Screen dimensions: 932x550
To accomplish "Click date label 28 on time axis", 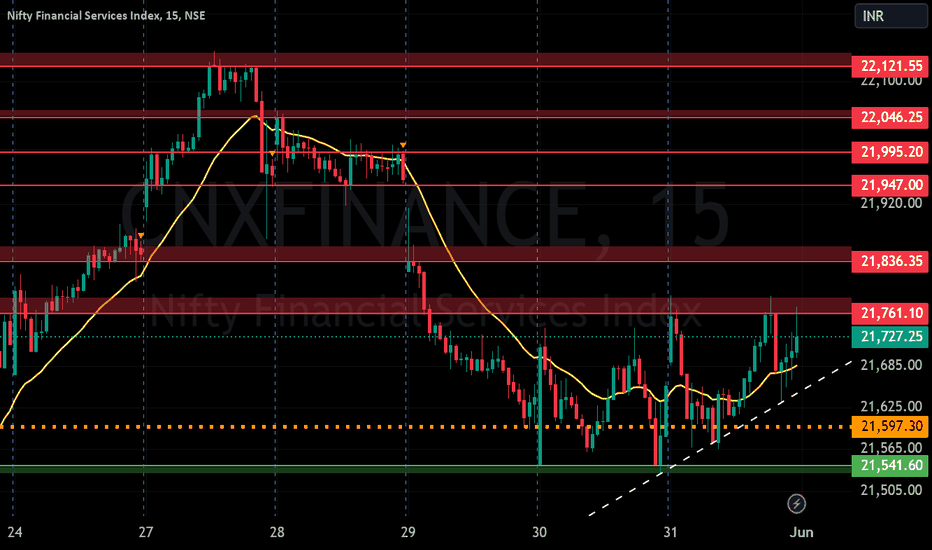I will [277, 532].
